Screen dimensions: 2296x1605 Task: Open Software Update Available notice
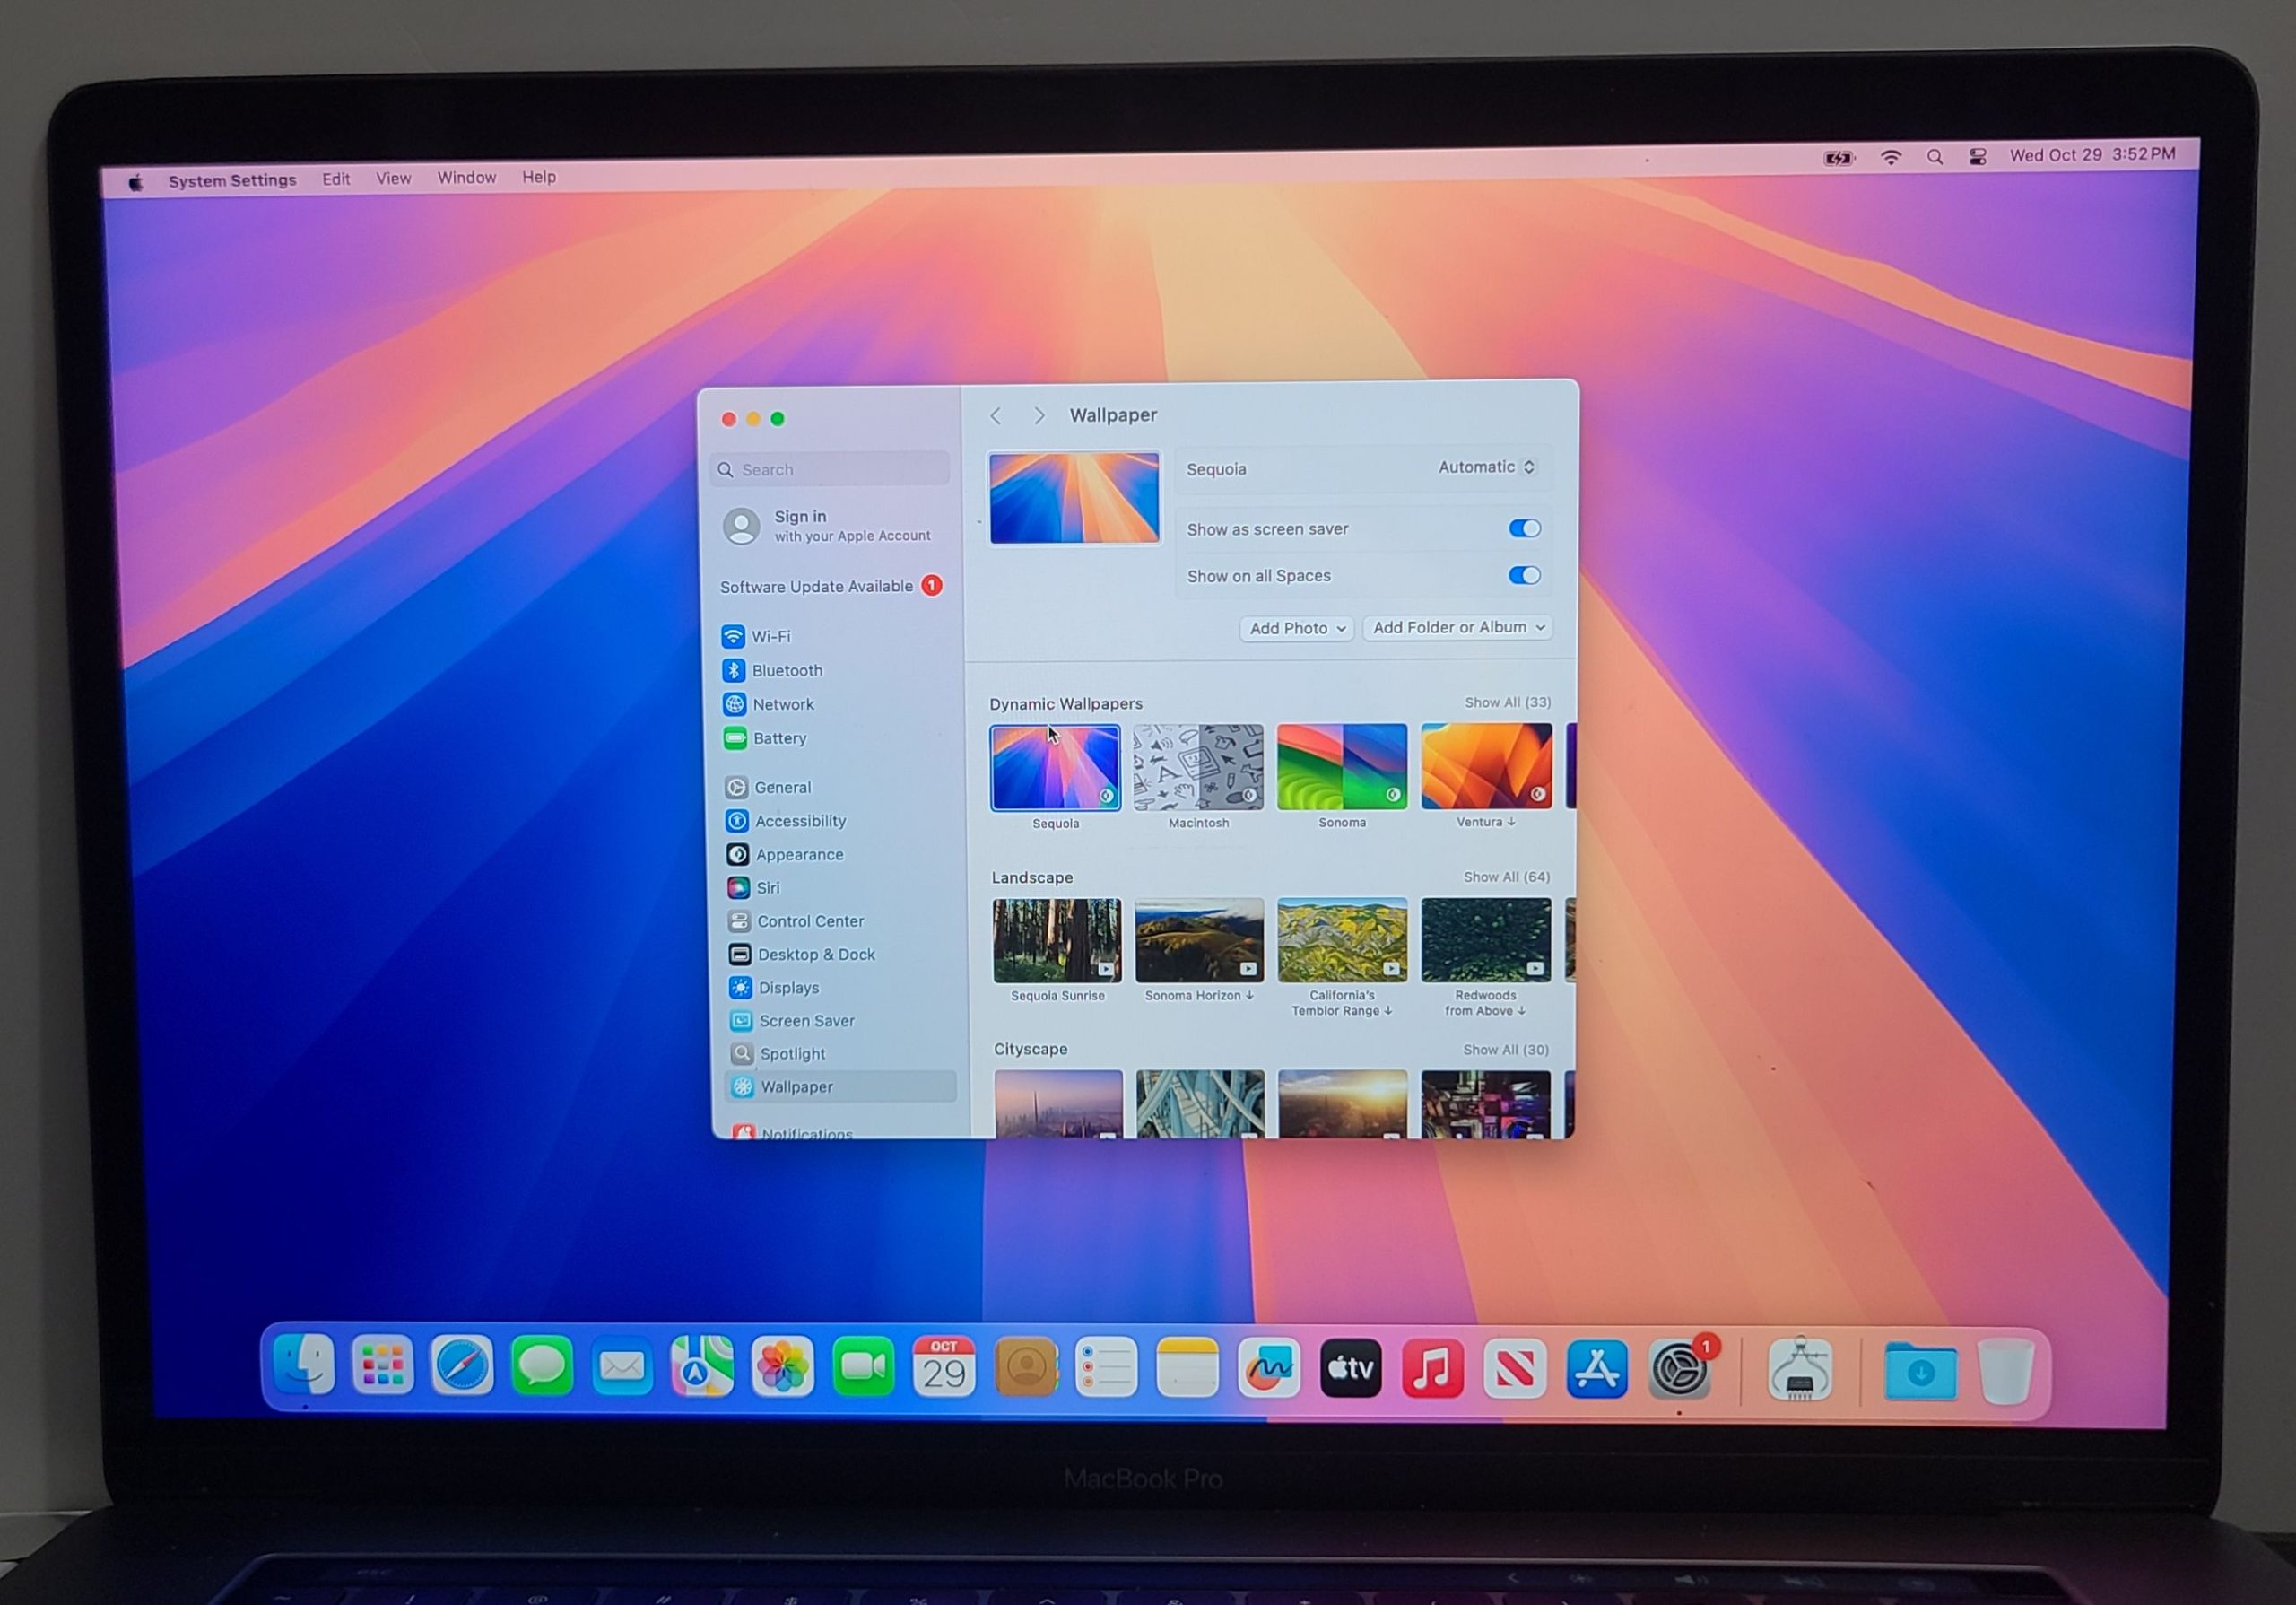click(x=831, y=586)
